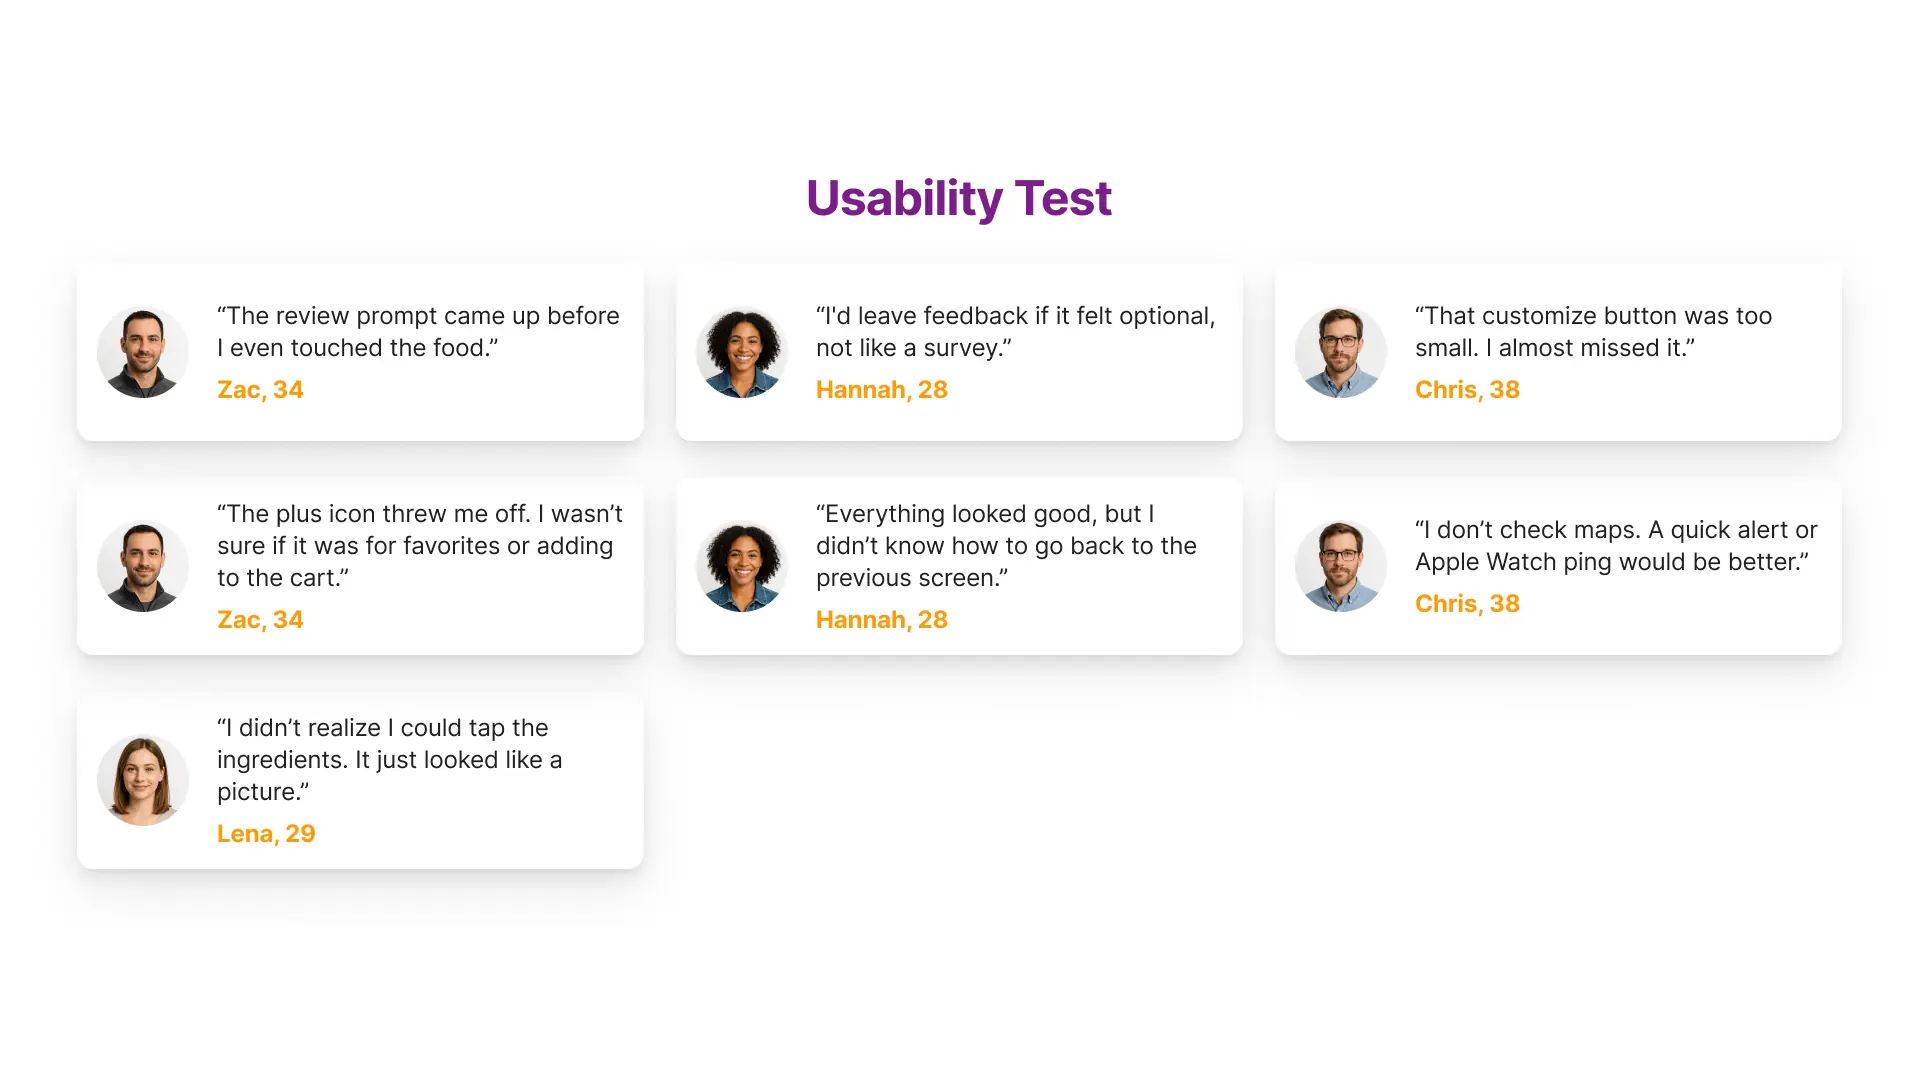Click Zac's avatar beside review prompt quote
1920x1080 pixels.
click(143, 352)
